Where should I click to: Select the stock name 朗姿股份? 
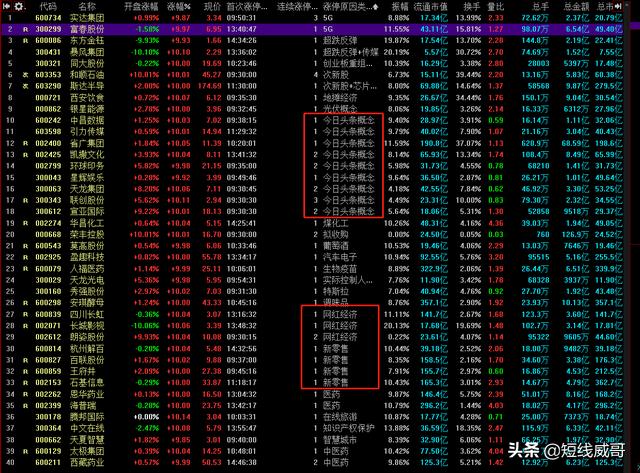click(x=87, y=337)
